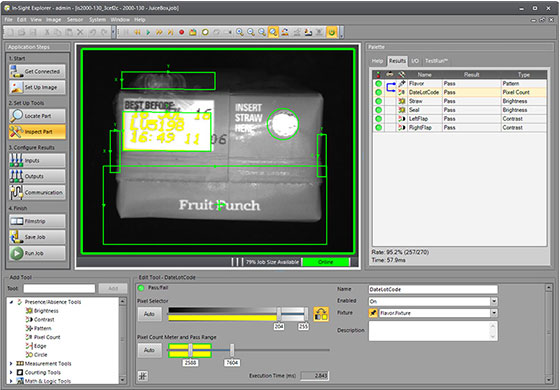Click the red record button in toolbar
Screen dimensions: 560x390
click(181, 32)
